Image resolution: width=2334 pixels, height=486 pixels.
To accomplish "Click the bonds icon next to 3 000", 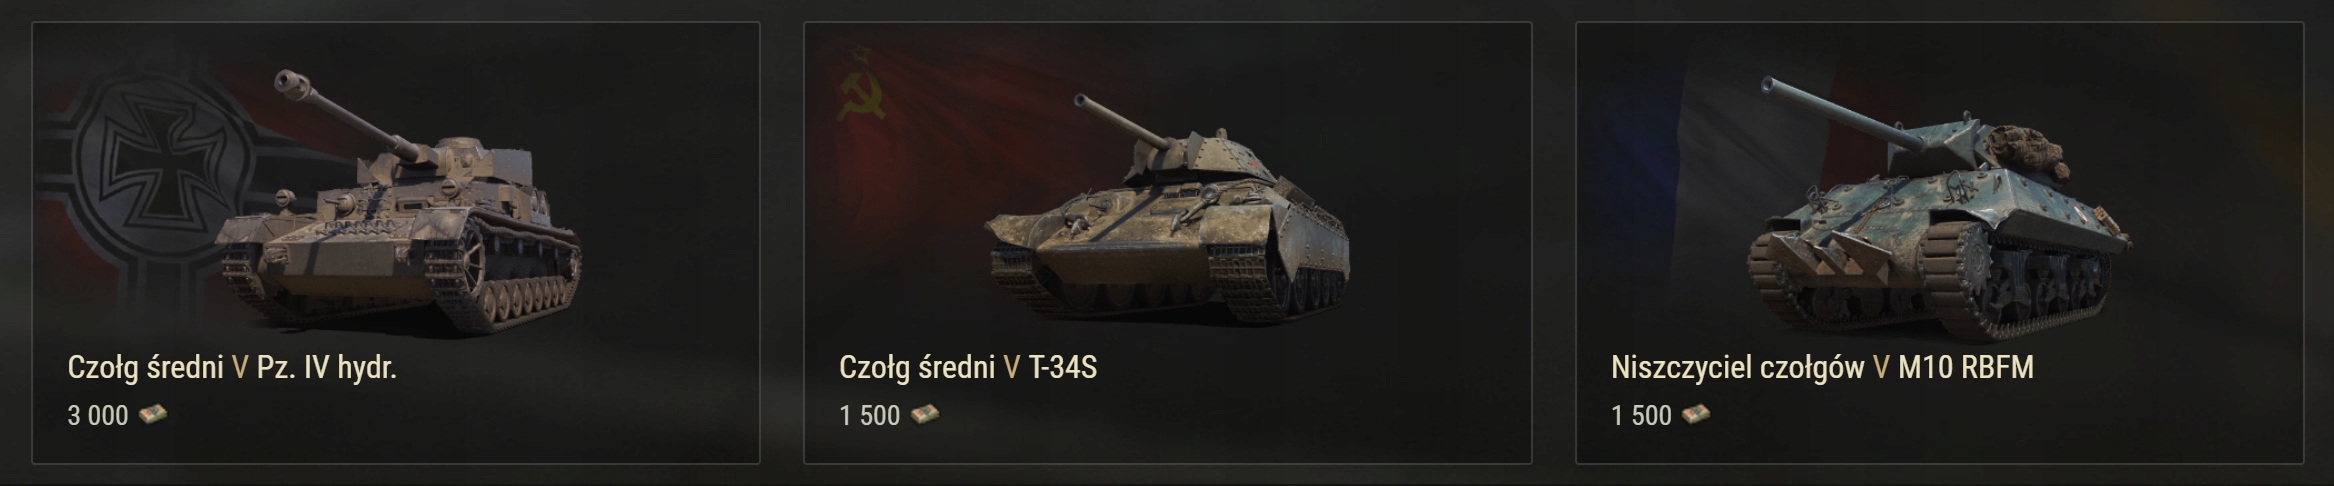I will (x=153, y=414).
